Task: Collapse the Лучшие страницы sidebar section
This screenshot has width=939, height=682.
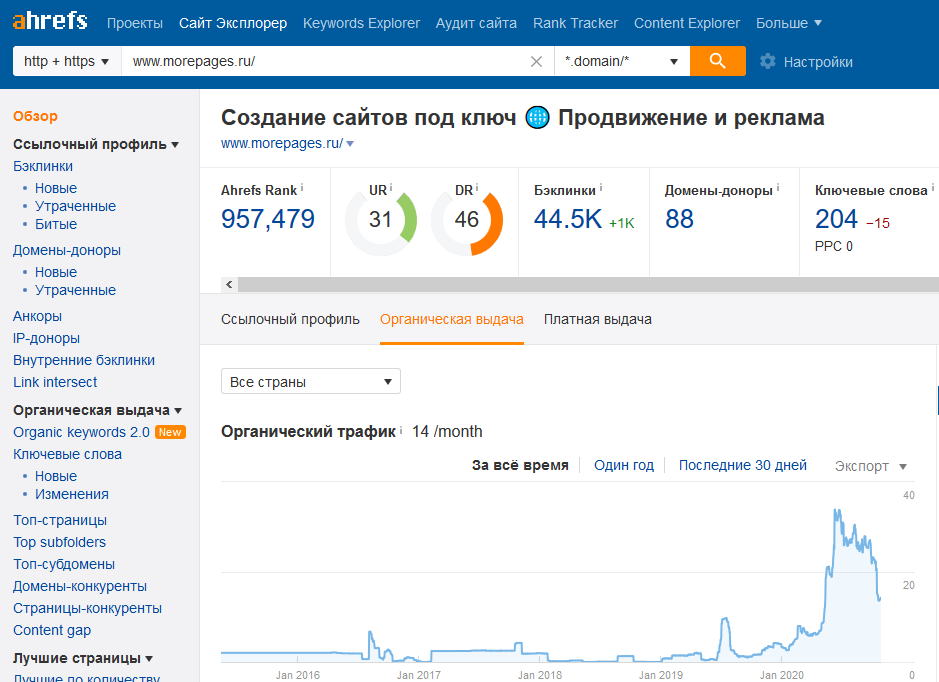Action: point(83,658)
